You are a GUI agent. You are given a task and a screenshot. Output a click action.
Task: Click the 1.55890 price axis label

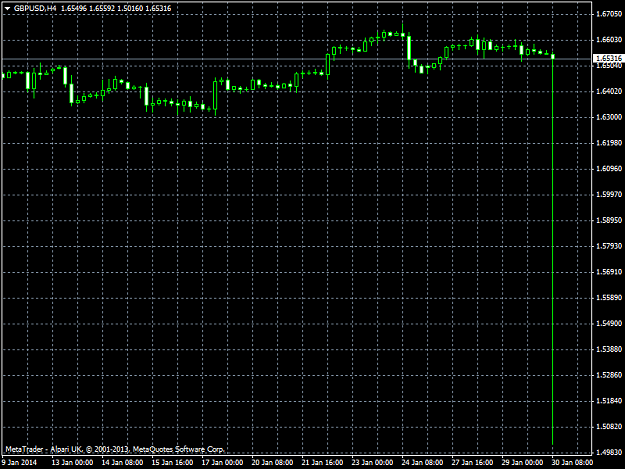[x=609, y=298]
